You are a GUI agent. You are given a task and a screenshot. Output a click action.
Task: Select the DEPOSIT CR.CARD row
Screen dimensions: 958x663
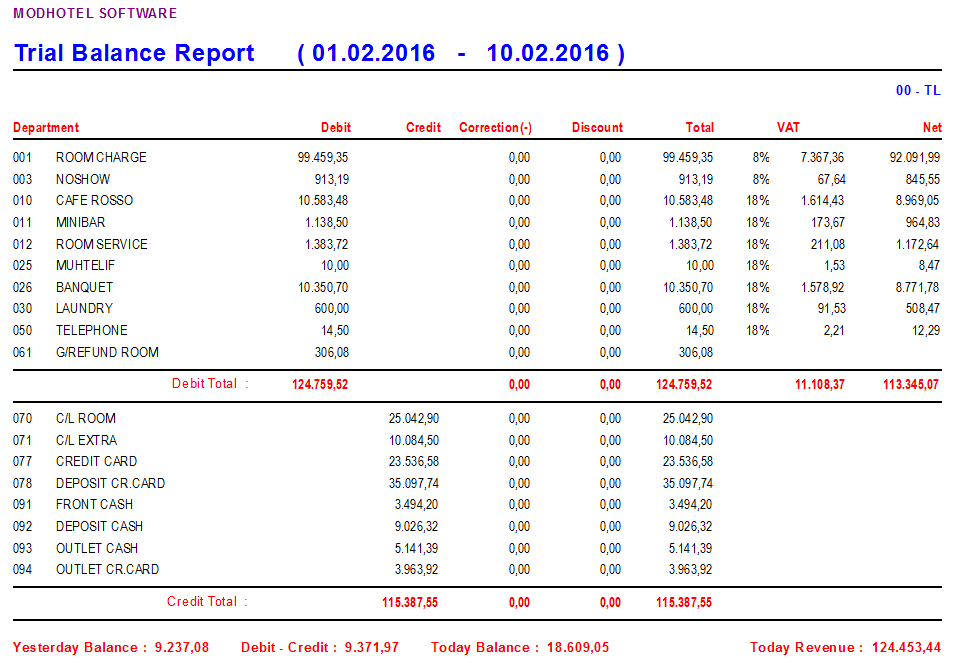[x=110, y=484]
